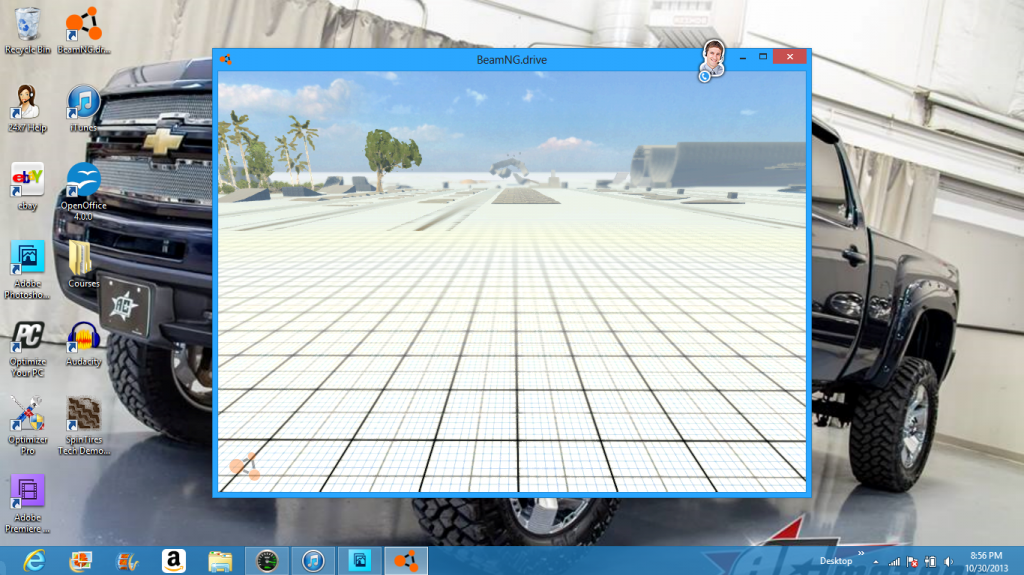Maximize the BeamNG.drive window
The image size is (1024, 575).
pos(763,58)
